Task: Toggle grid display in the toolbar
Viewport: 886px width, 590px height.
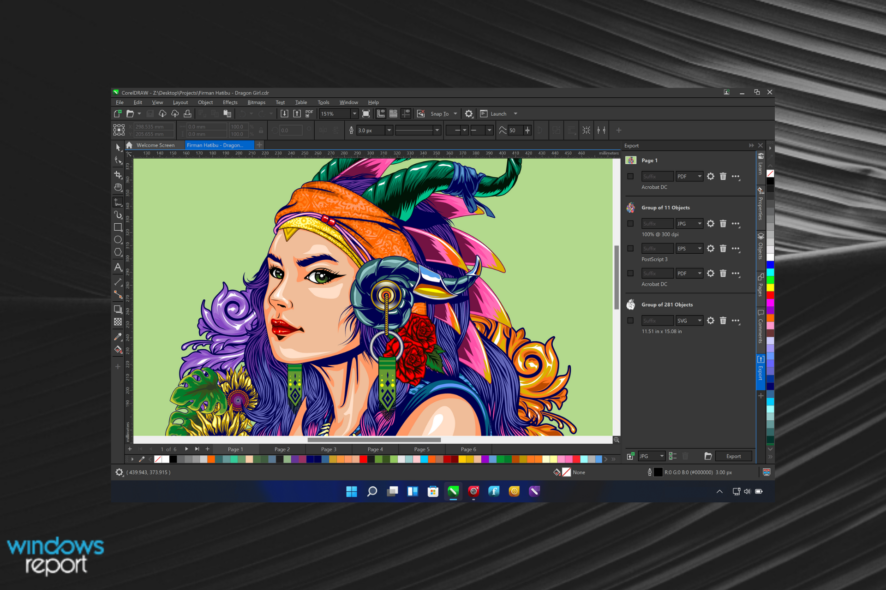Action: click(393, 114)
